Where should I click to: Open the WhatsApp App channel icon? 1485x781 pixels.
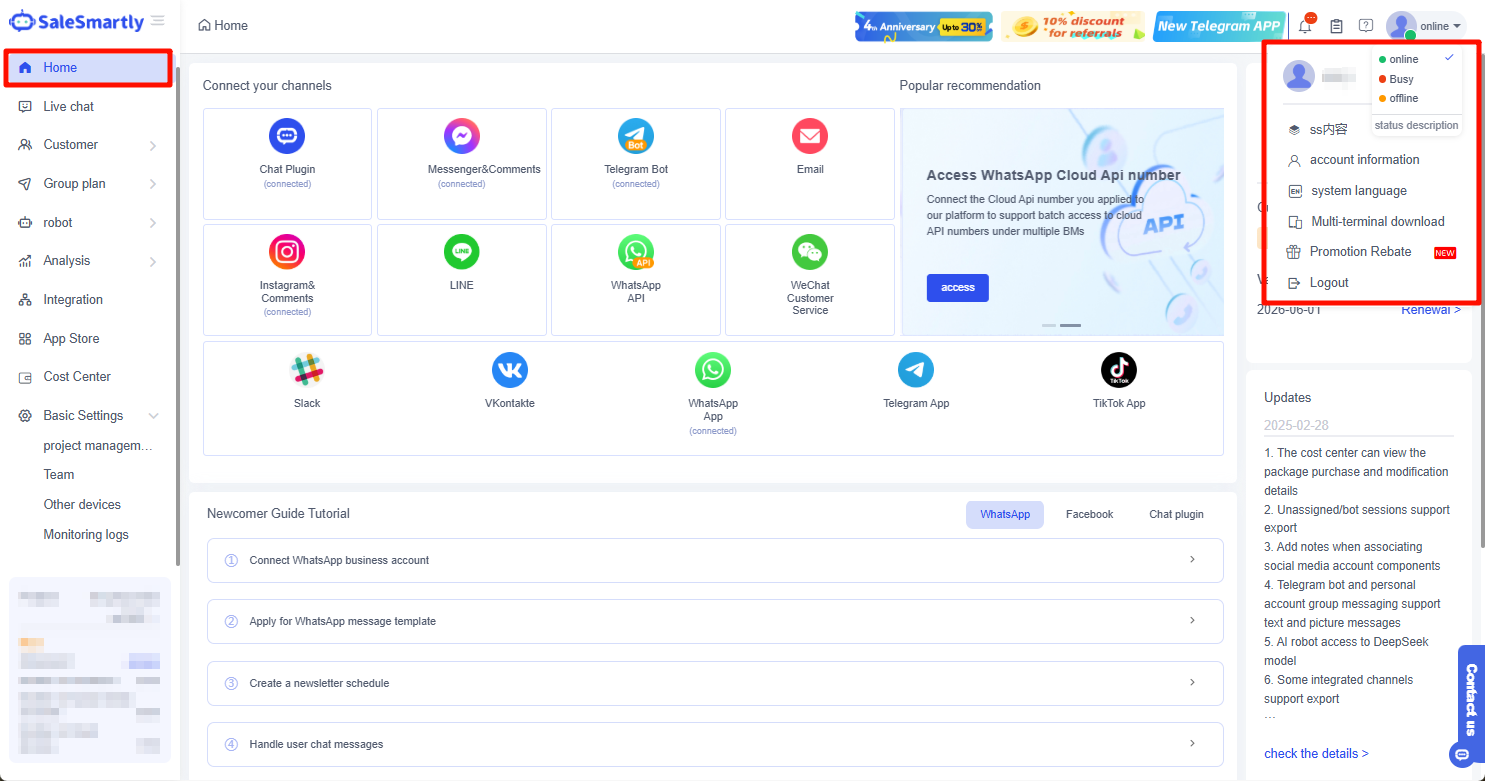click(713, 370)
